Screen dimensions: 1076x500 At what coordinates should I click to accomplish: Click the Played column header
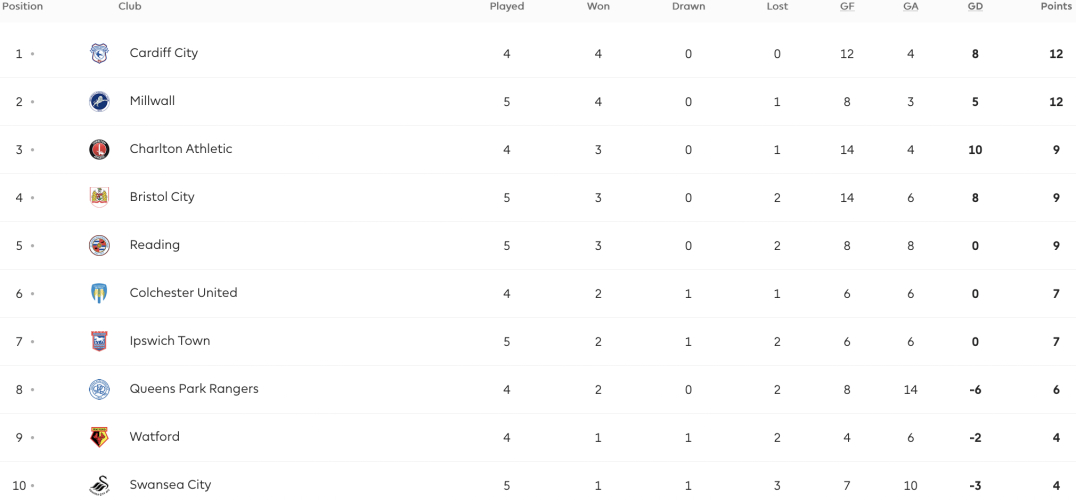point(507,6)
